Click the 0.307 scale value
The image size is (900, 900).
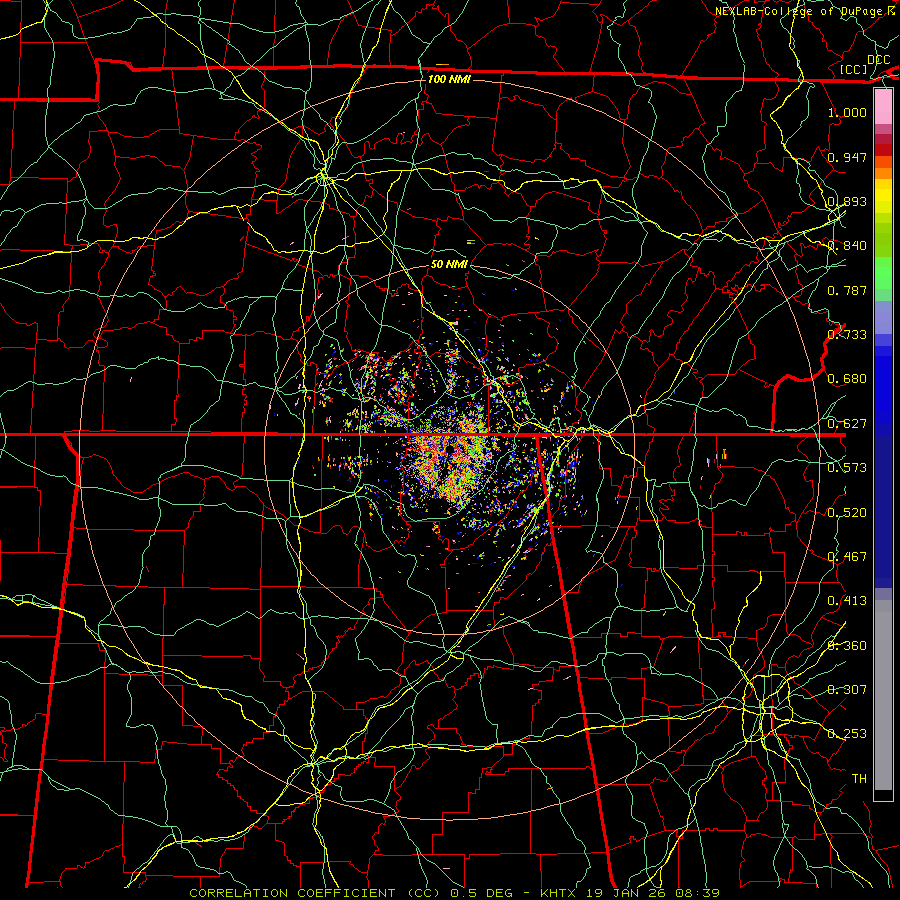click(847, 689)
